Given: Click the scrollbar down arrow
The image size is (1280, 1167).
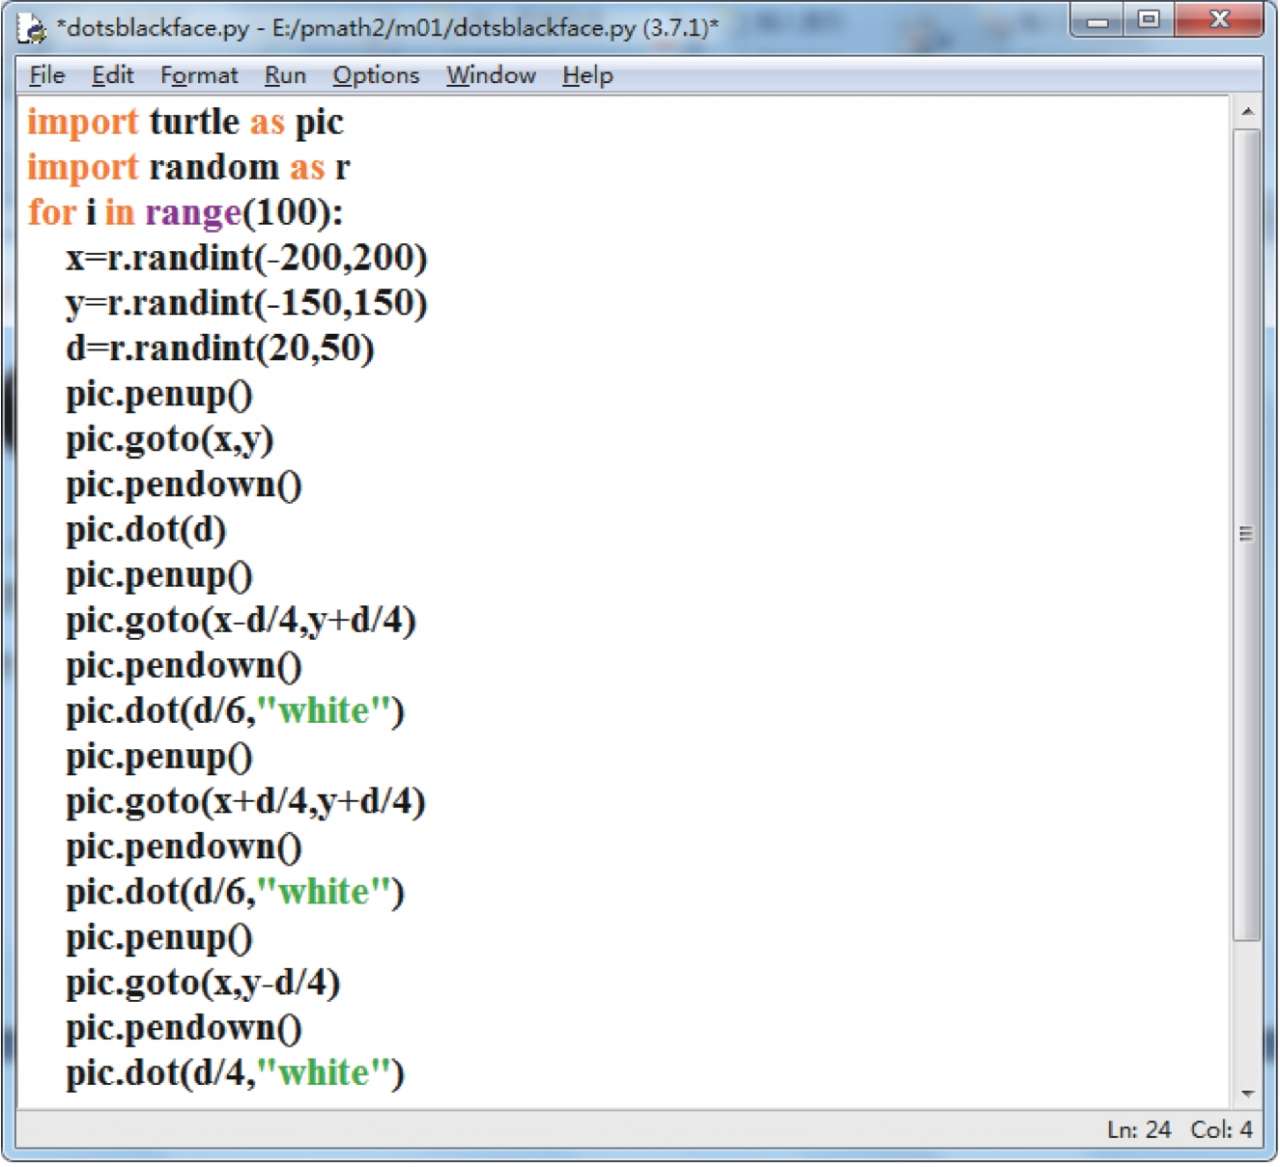Looking at the screenshot, I should point(1247,1093).
